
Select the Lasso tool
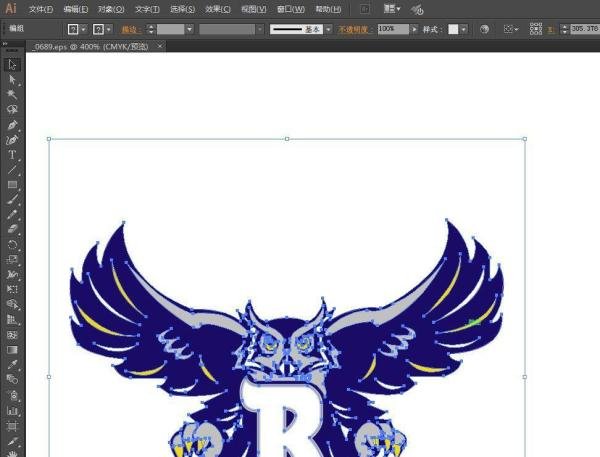[12, 110]
